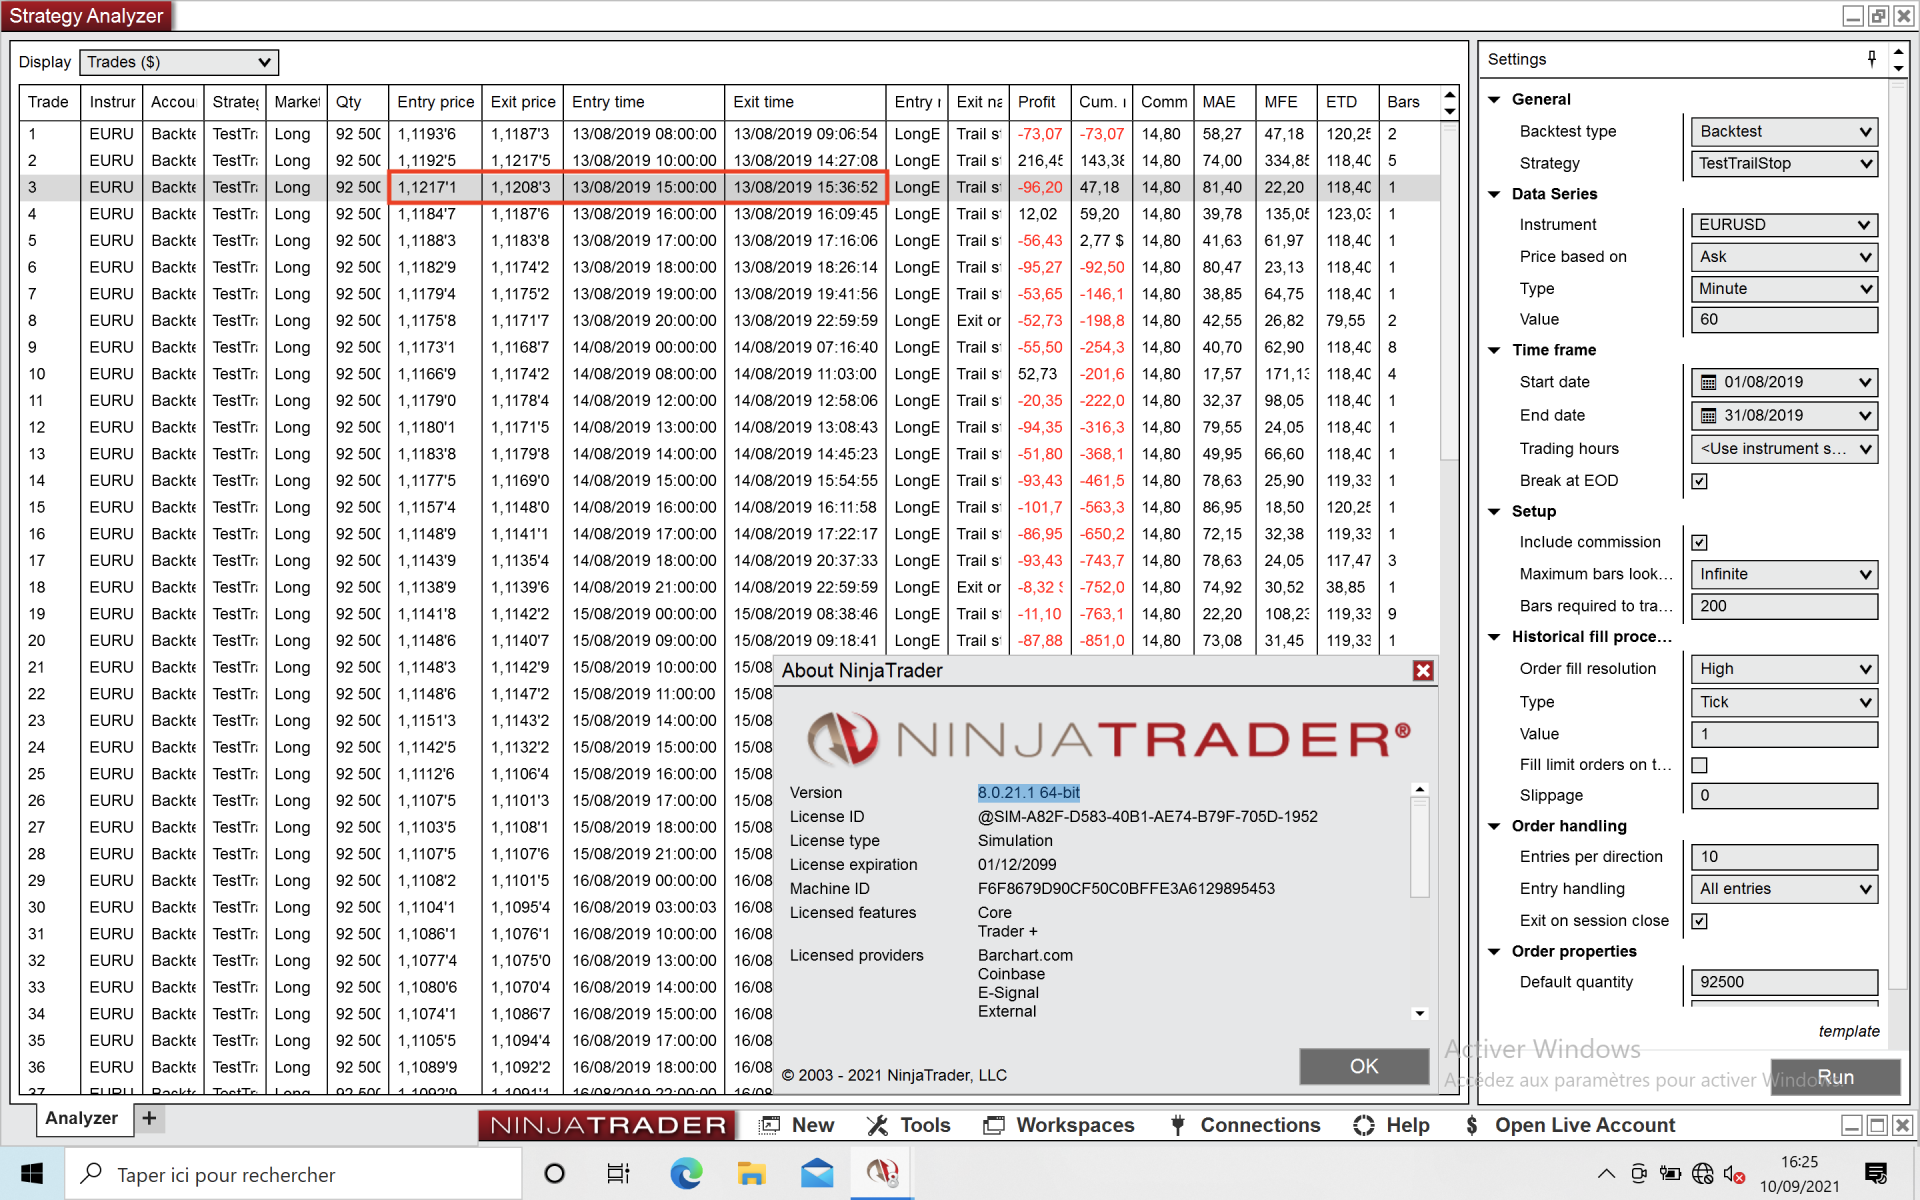The image size is (1920, 1200).
Task: Click the pin icon in Settings header
Action: (x=1871, y=59)
